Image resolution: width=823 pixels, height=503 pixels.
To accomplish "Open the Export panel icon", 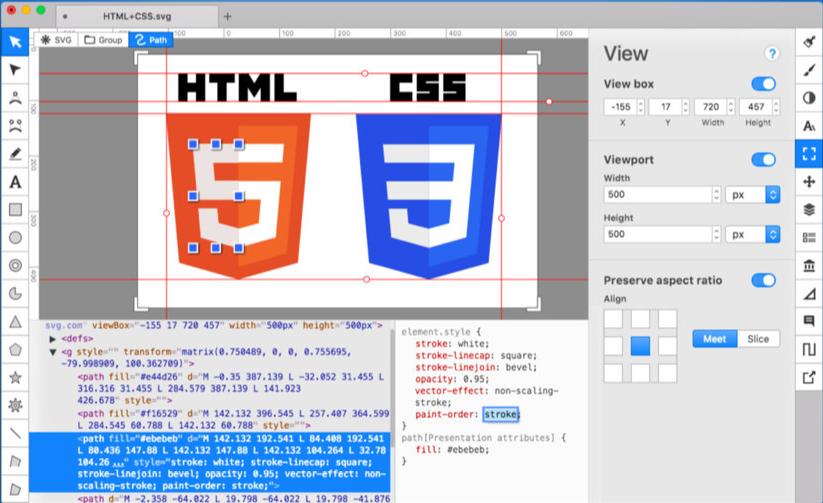I will [808, 377].
